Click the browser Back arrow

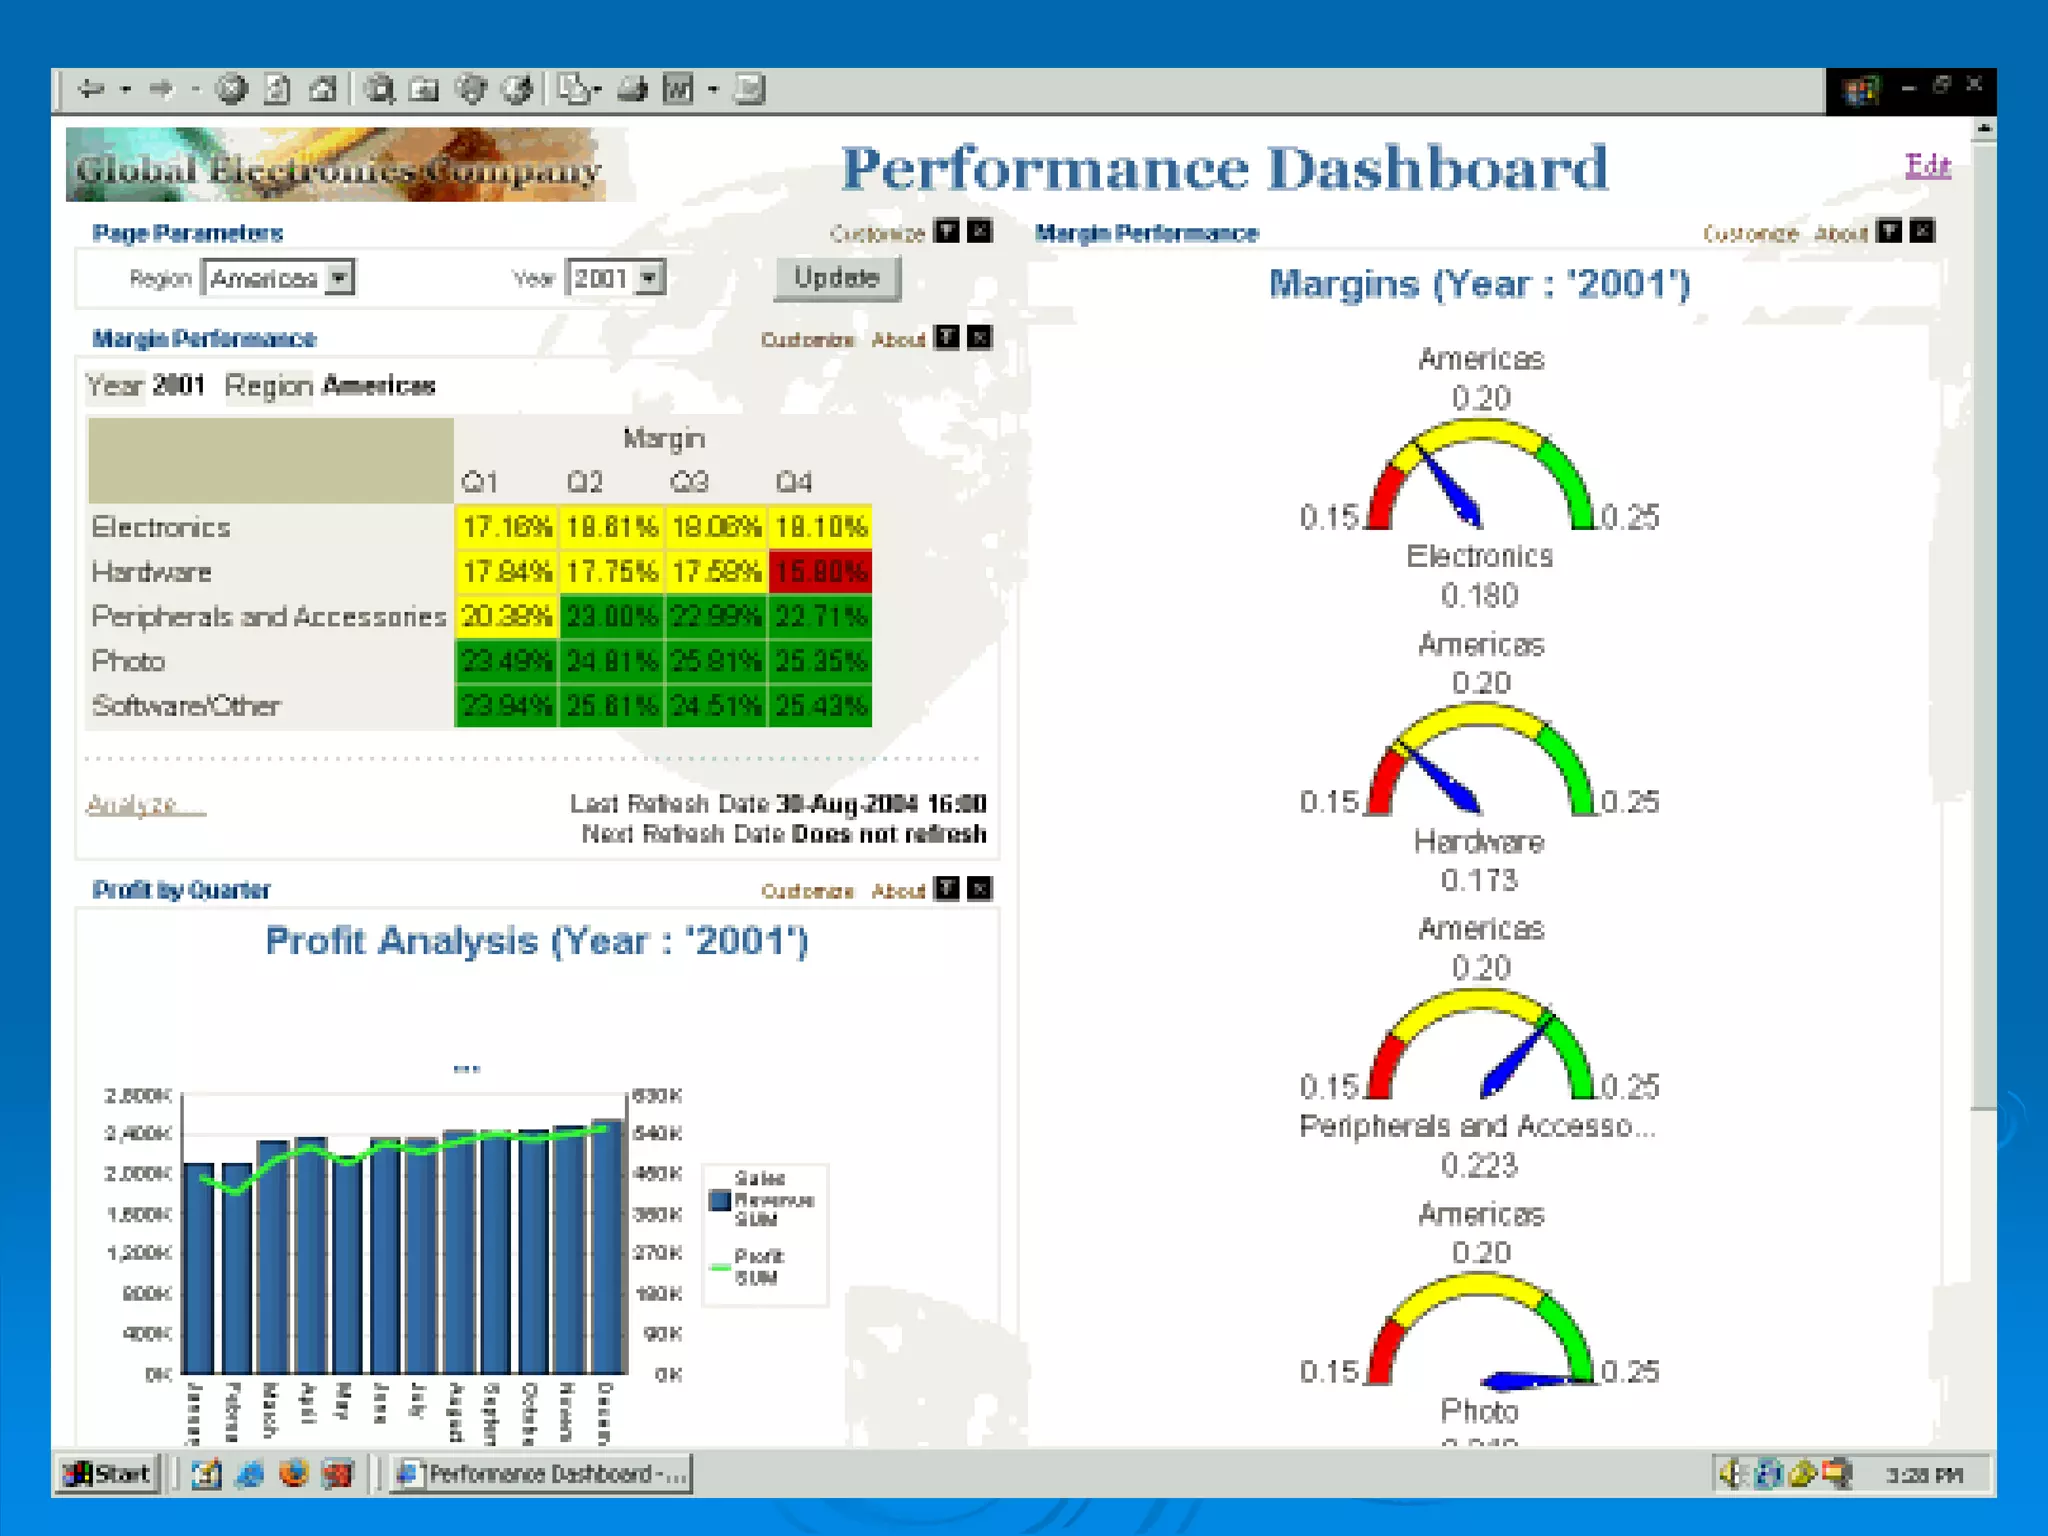91,90
